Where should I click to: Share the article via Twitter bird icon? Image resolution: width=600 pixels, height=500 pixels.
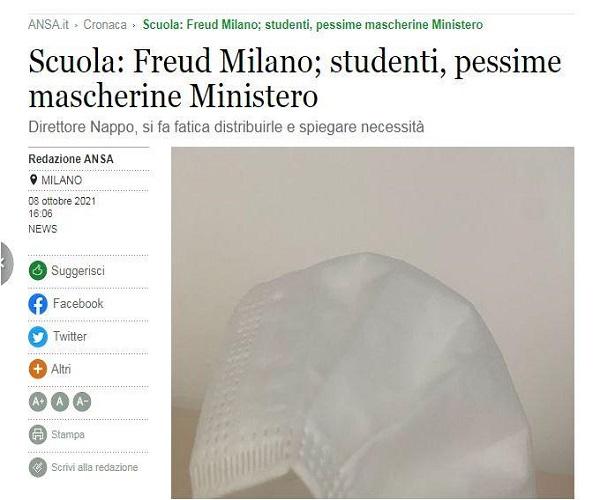point(38,337)
